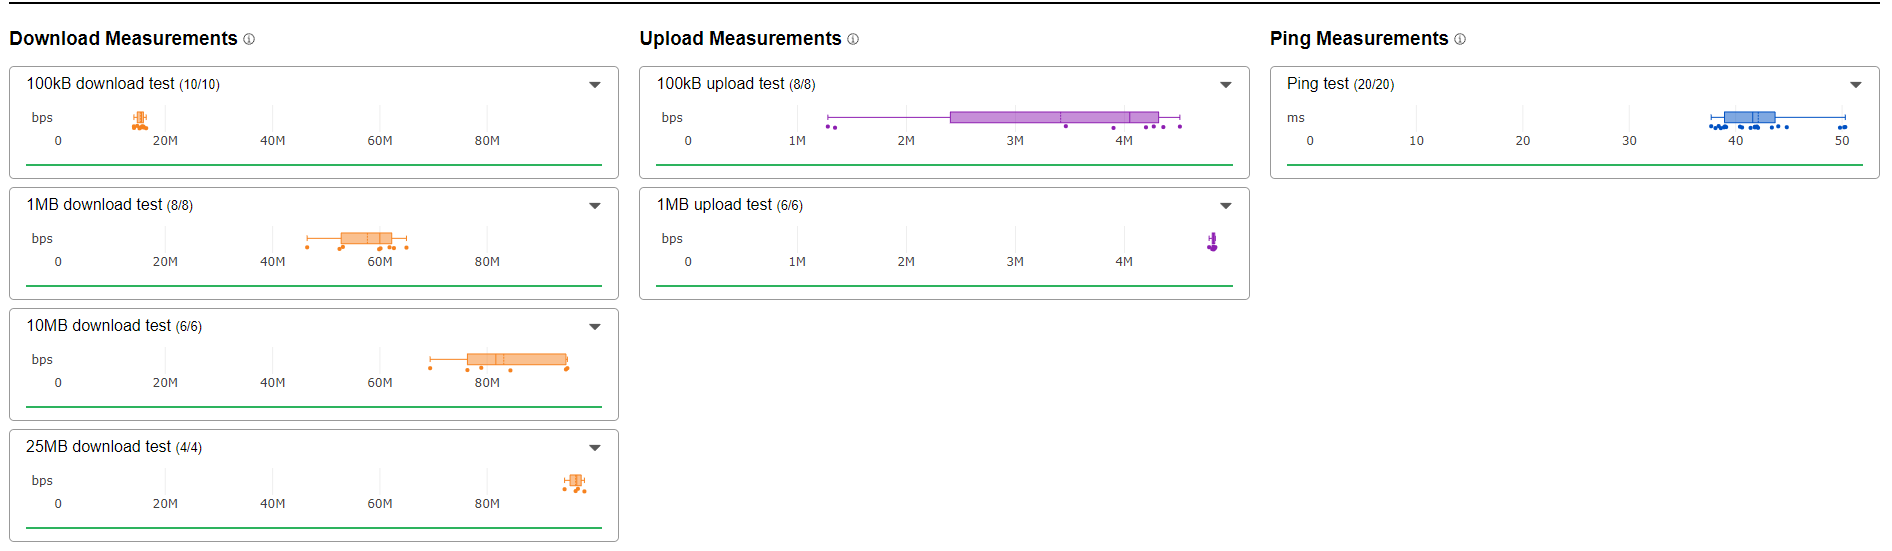Expand the 1MB download test arrow
This screenshot has width=1892, height=551.
pyautogui.click(x=595, y=206)
